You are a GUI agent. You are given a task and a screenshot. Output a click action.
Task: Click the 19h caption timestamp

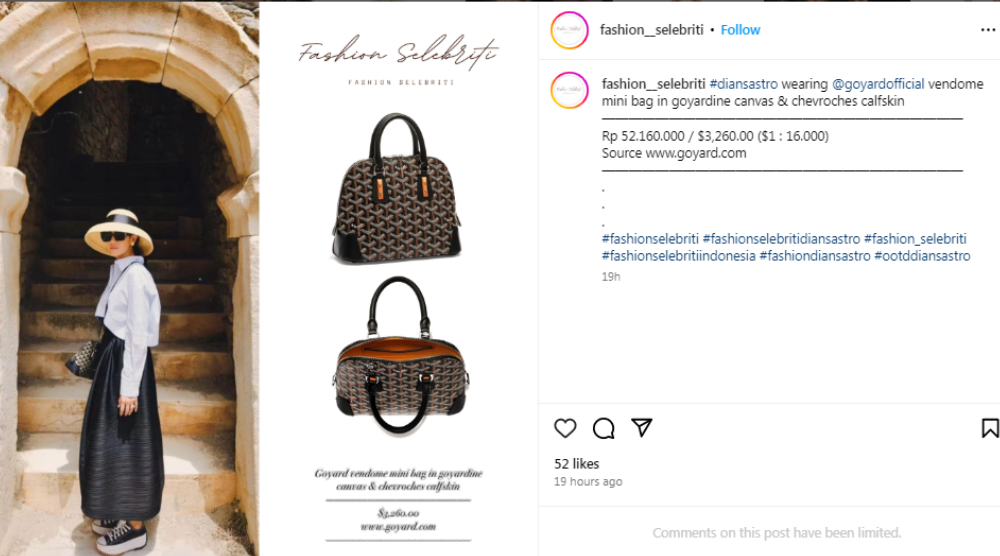click(x=610, y=277)
